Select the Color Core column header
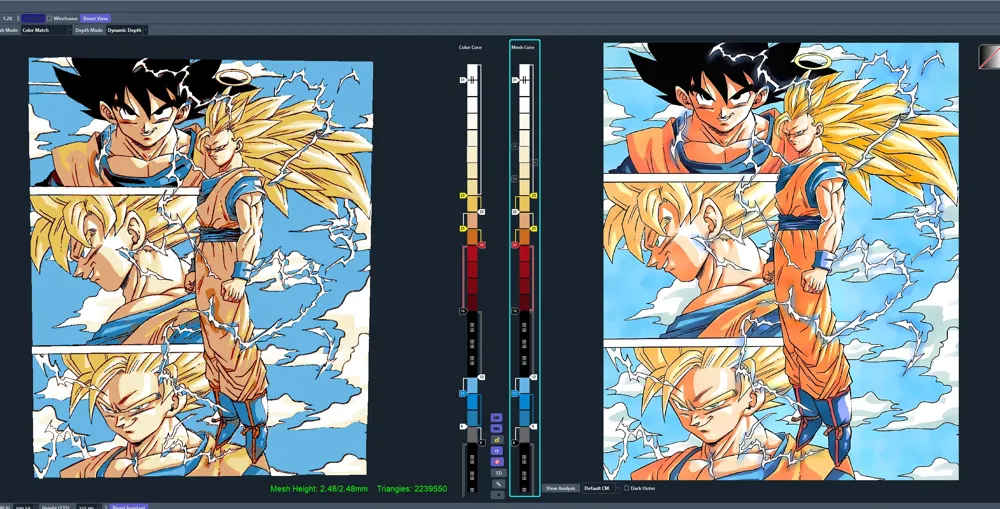Viewport: 1000px width, 509px height. (471, 48)
